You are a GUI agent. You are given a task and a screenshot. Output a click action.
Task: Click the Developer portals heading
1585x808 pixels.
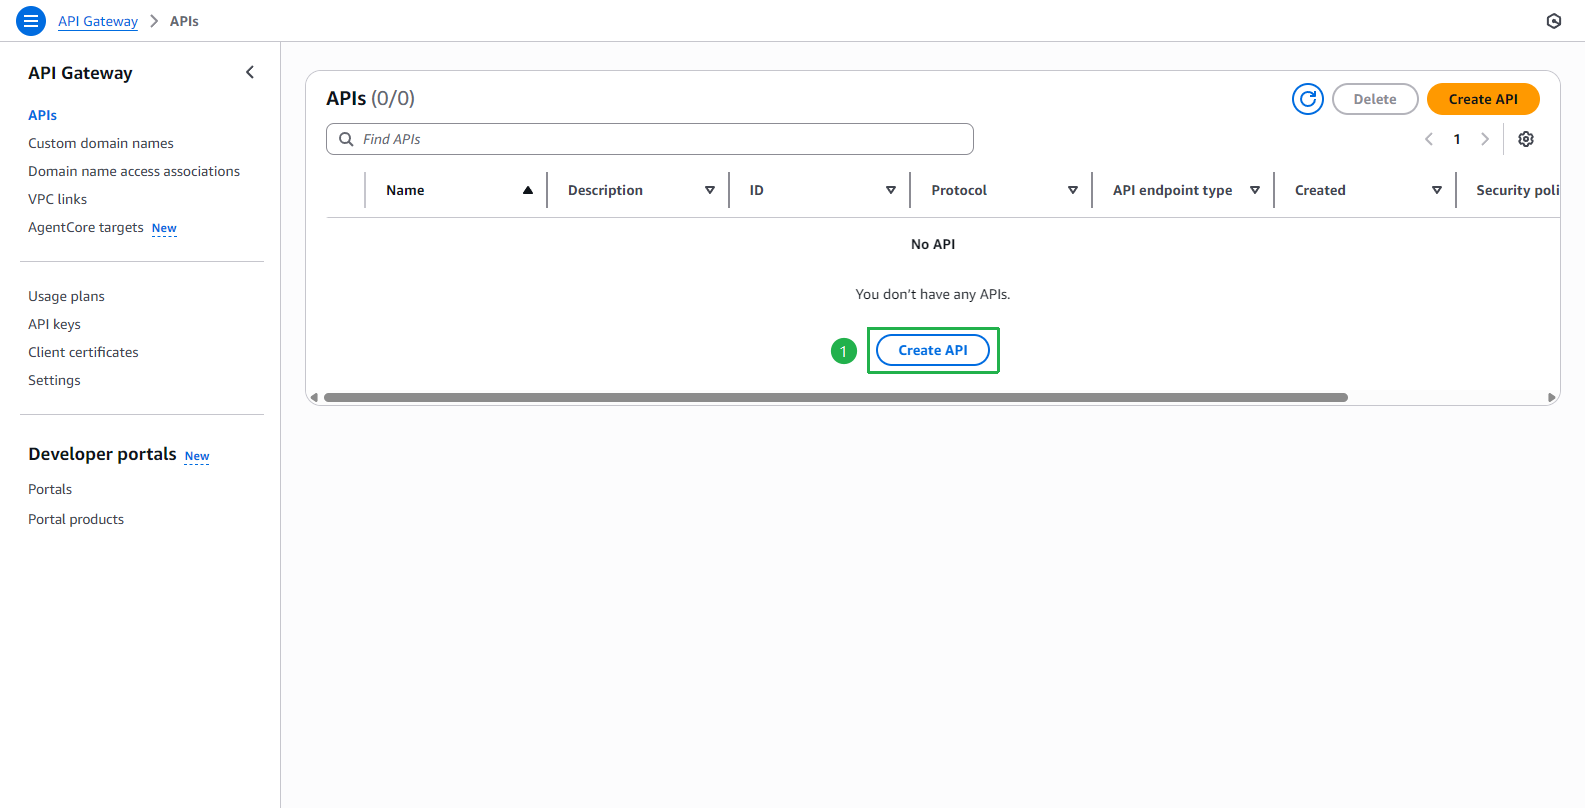[102, 454]
